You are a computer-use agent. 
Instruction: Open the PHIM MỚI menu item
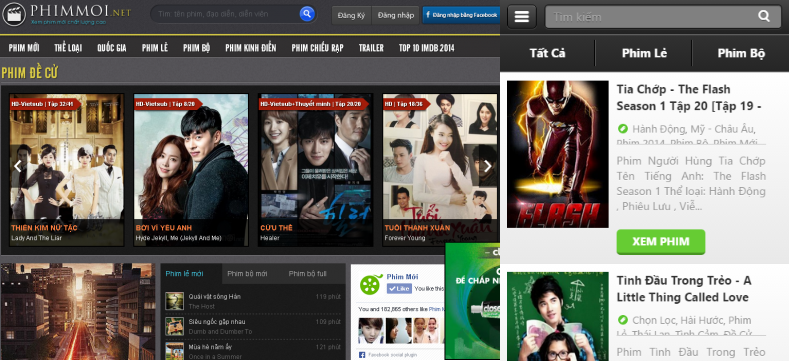coord(24,48)
